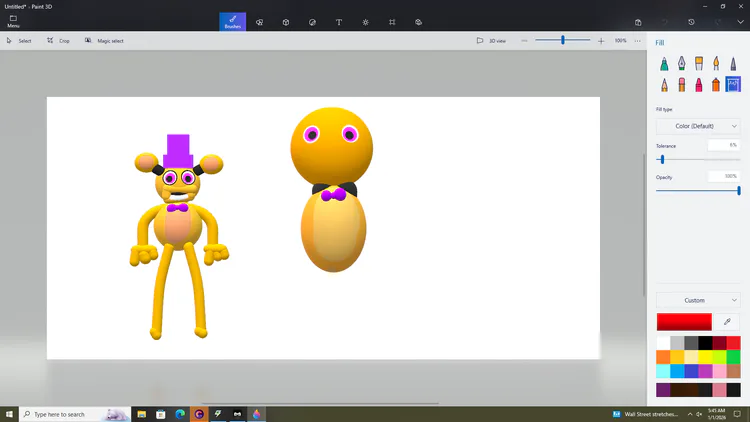
Task: Choose the green color swatch
Action: pyautogui.click(x=733, y=357)
